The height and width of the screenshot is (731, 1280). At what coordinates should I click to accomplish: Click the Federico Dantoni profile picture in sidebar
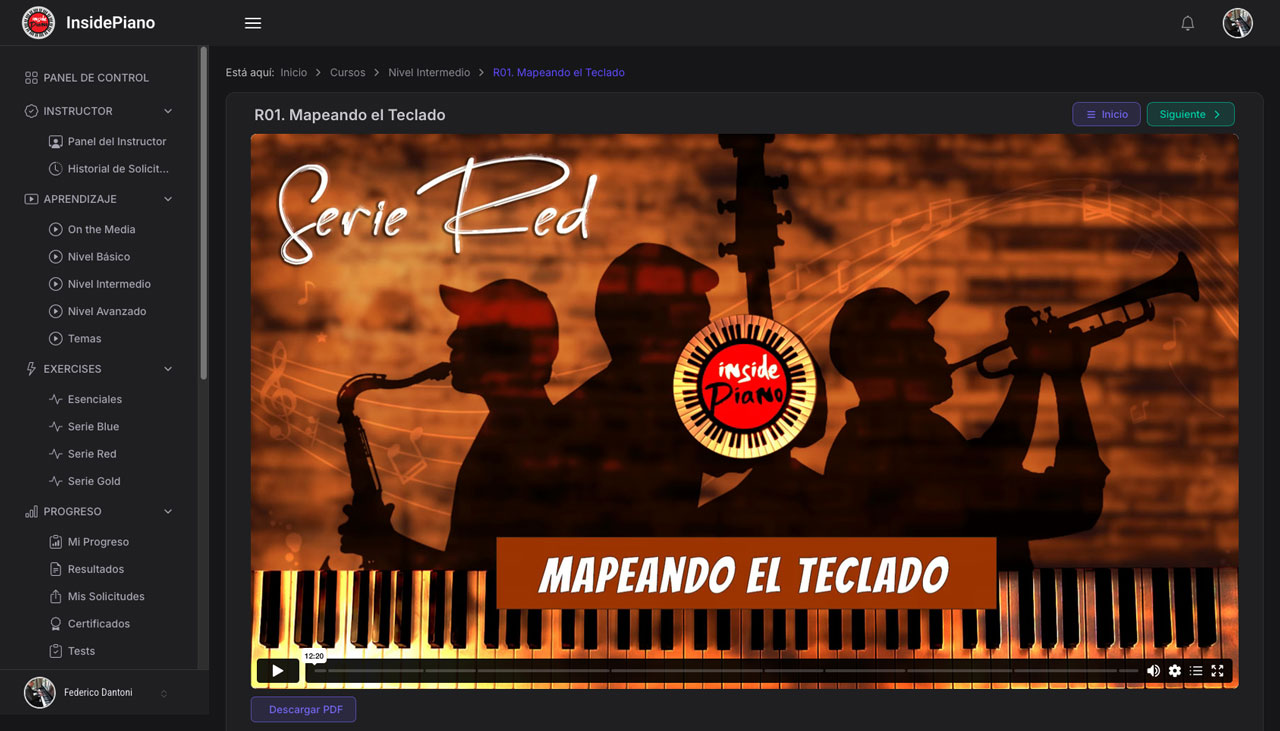(40, 693)
